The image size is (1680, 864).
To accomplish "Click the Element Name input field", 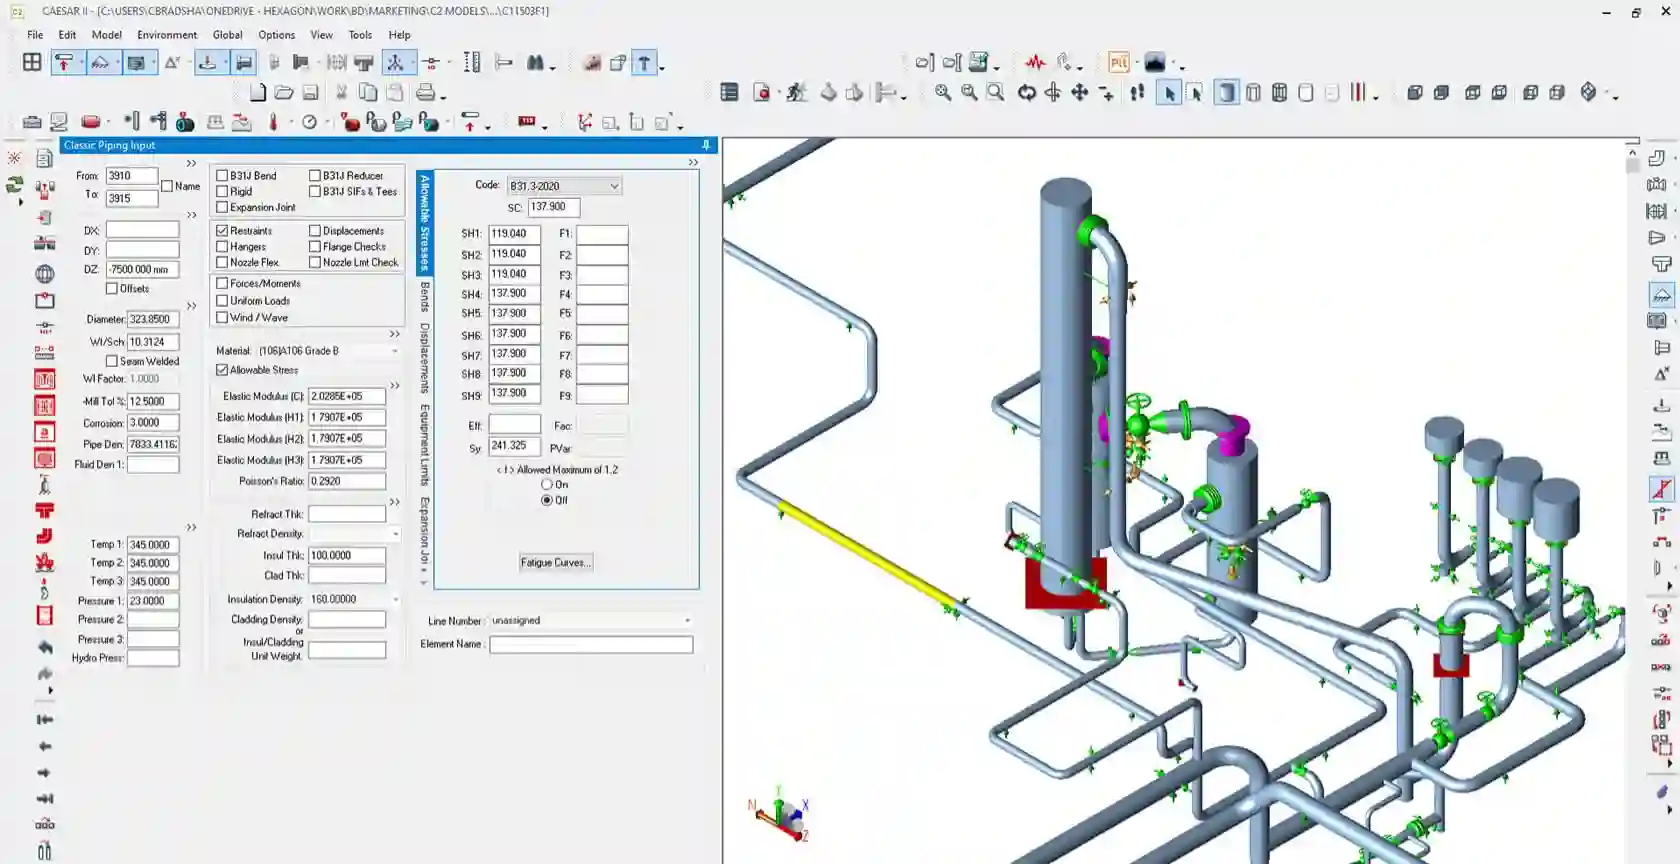I will click(x=590, y=645).
